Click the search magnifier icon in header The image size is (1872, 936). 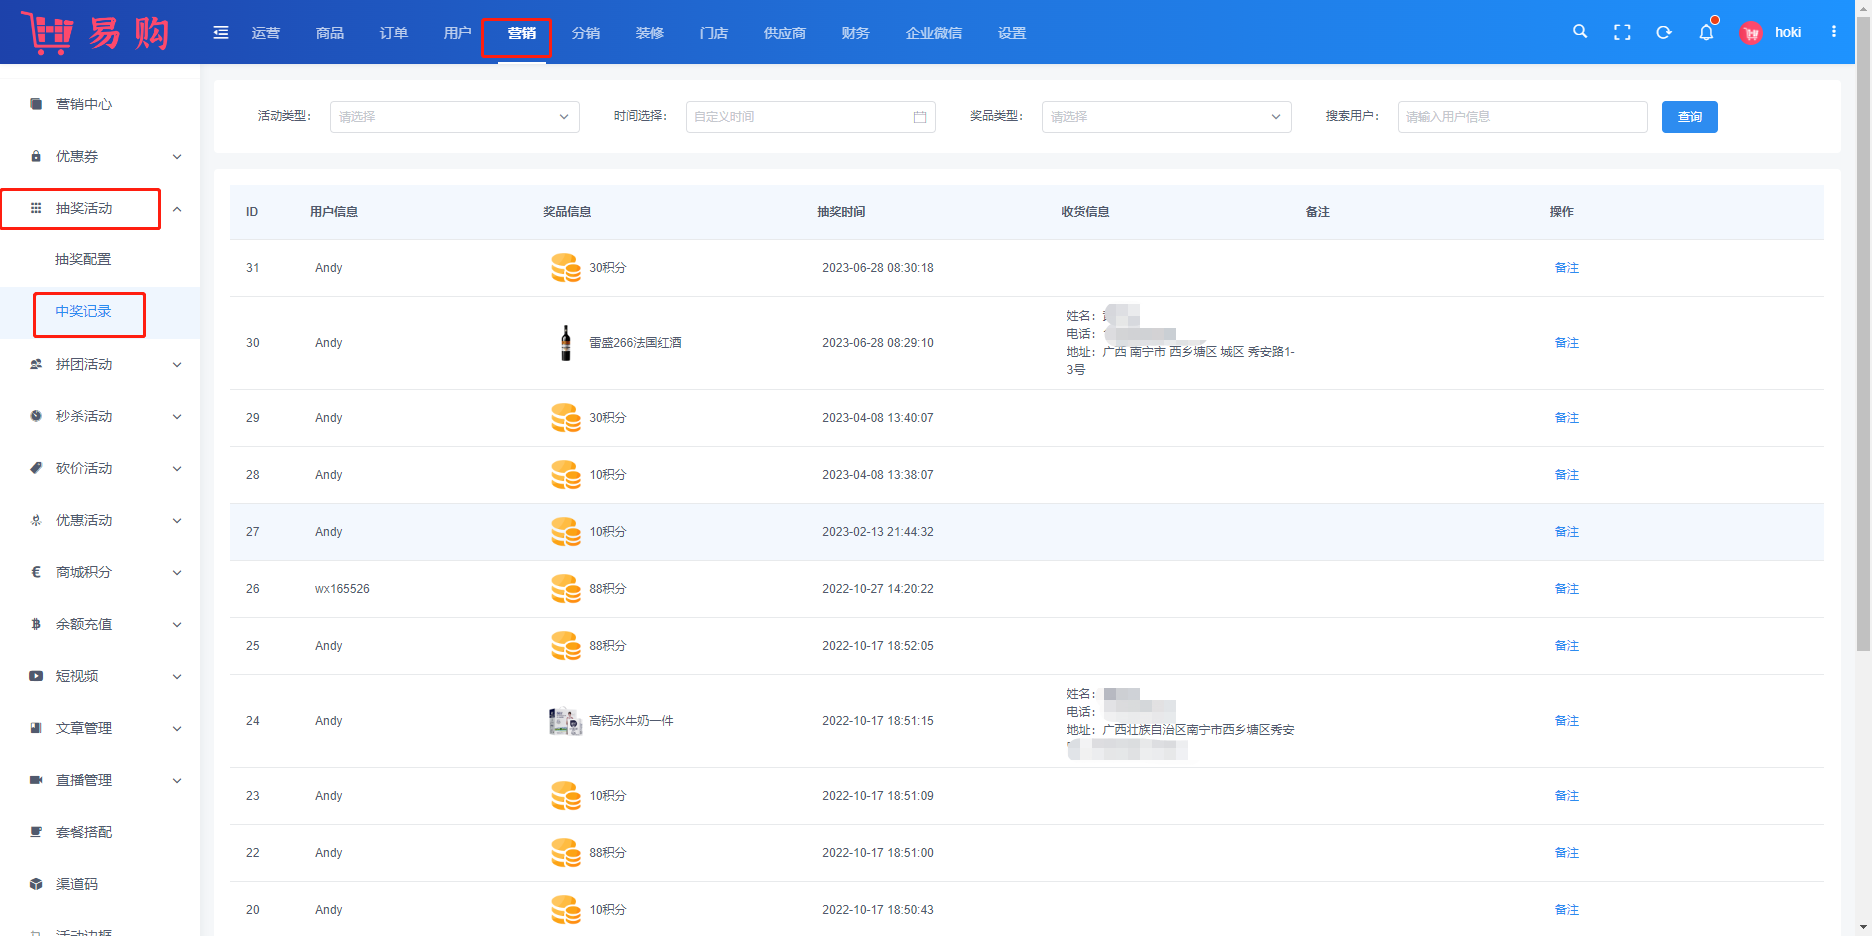(1580, 32)
